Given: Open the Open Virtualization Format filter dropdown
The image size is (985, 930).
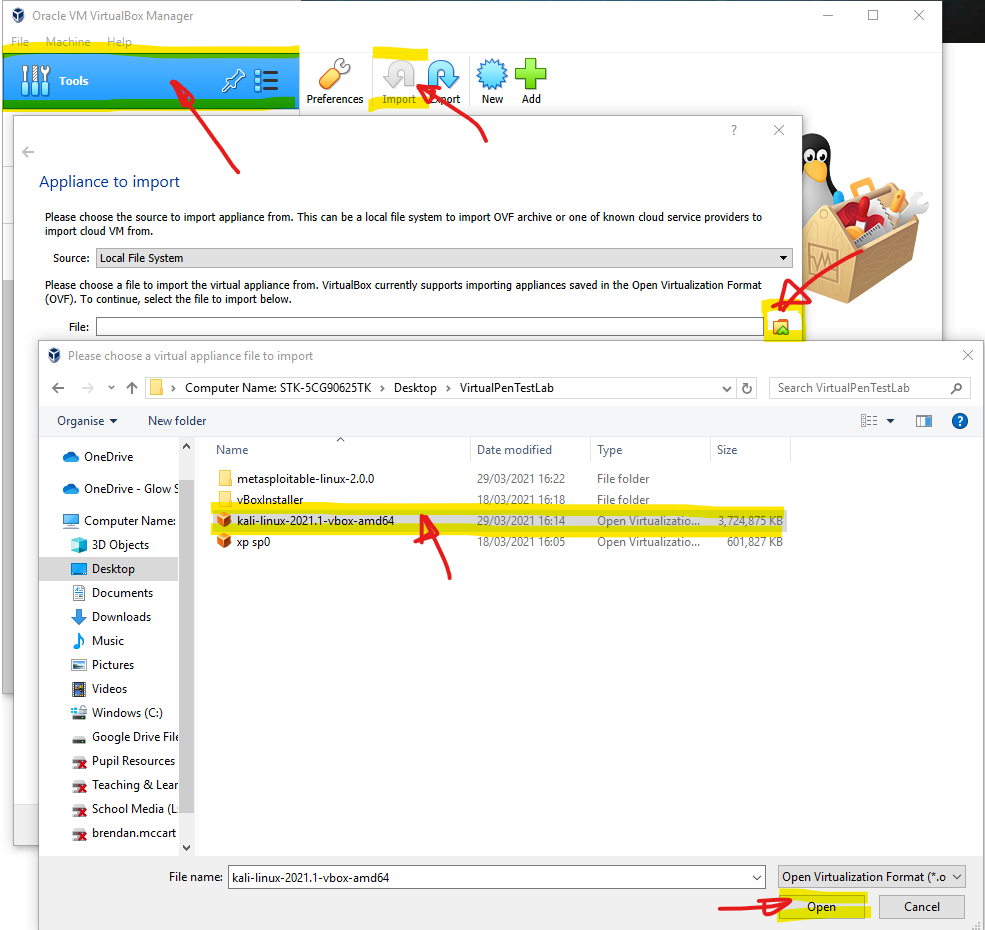Looking at the screenshot, I should (x=871, y=877).
